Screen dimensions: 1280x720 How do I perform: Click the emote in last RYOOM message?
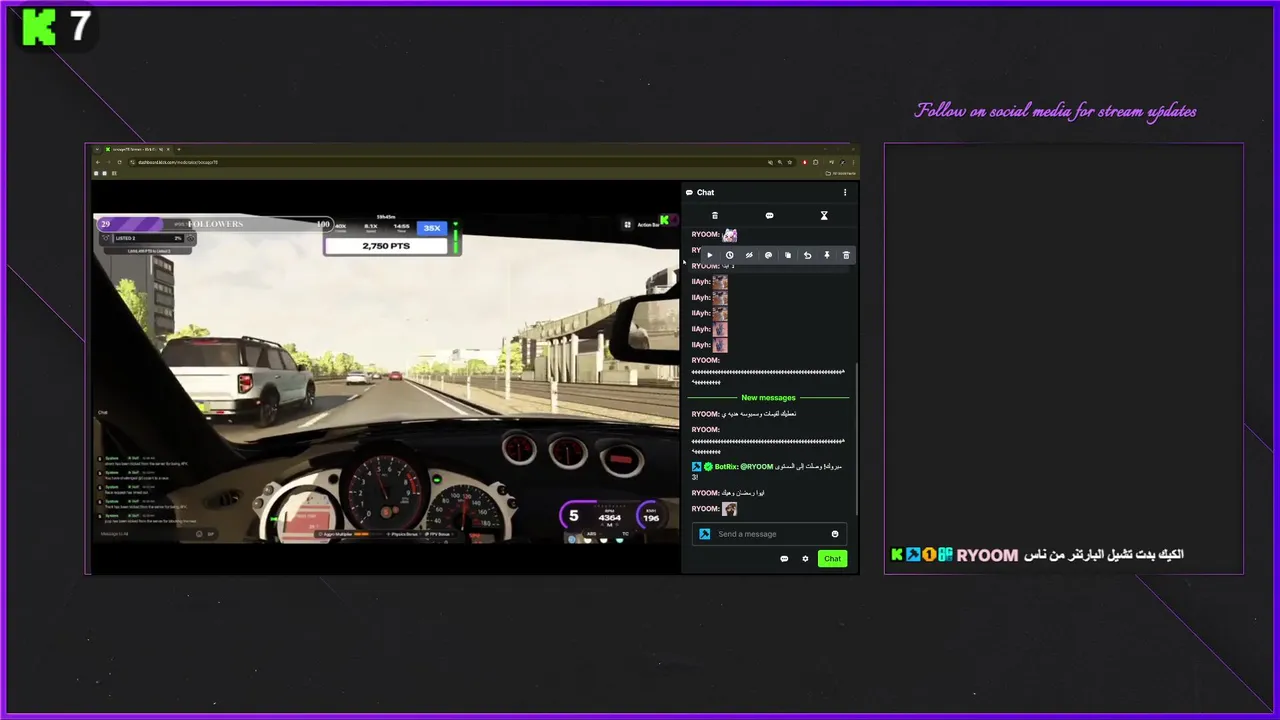(x=730, y=509)
